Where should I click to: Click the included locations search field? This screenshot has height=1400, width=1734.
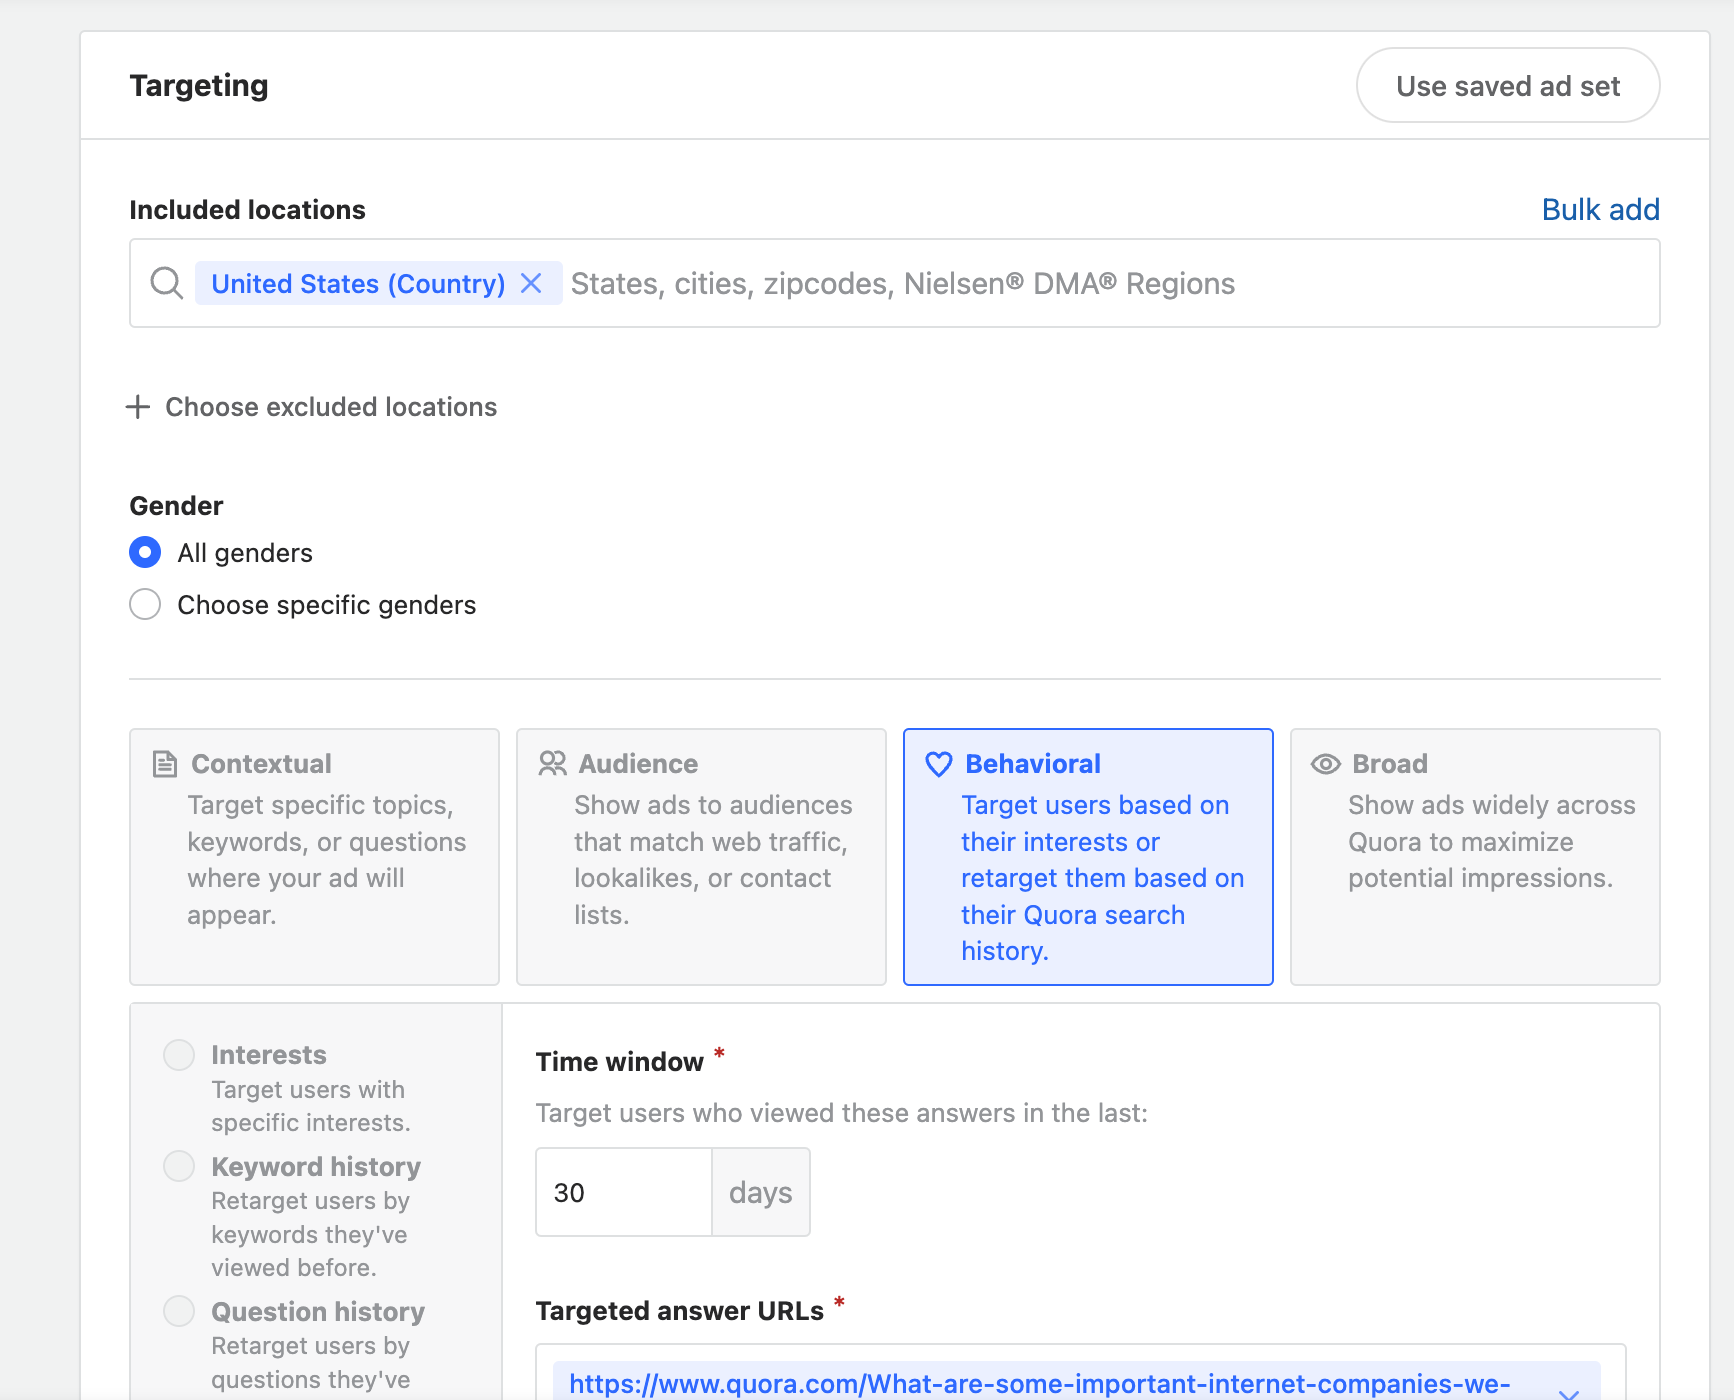tap(900, 284)
